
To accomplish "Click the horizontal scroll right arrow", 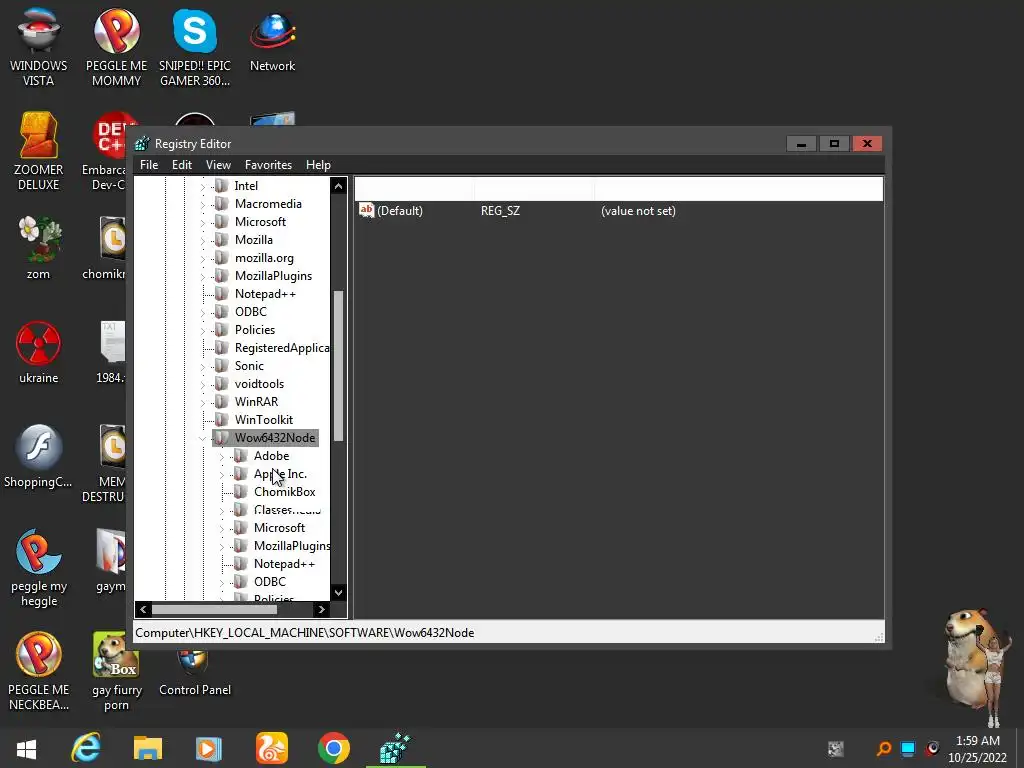I will 321,609.
